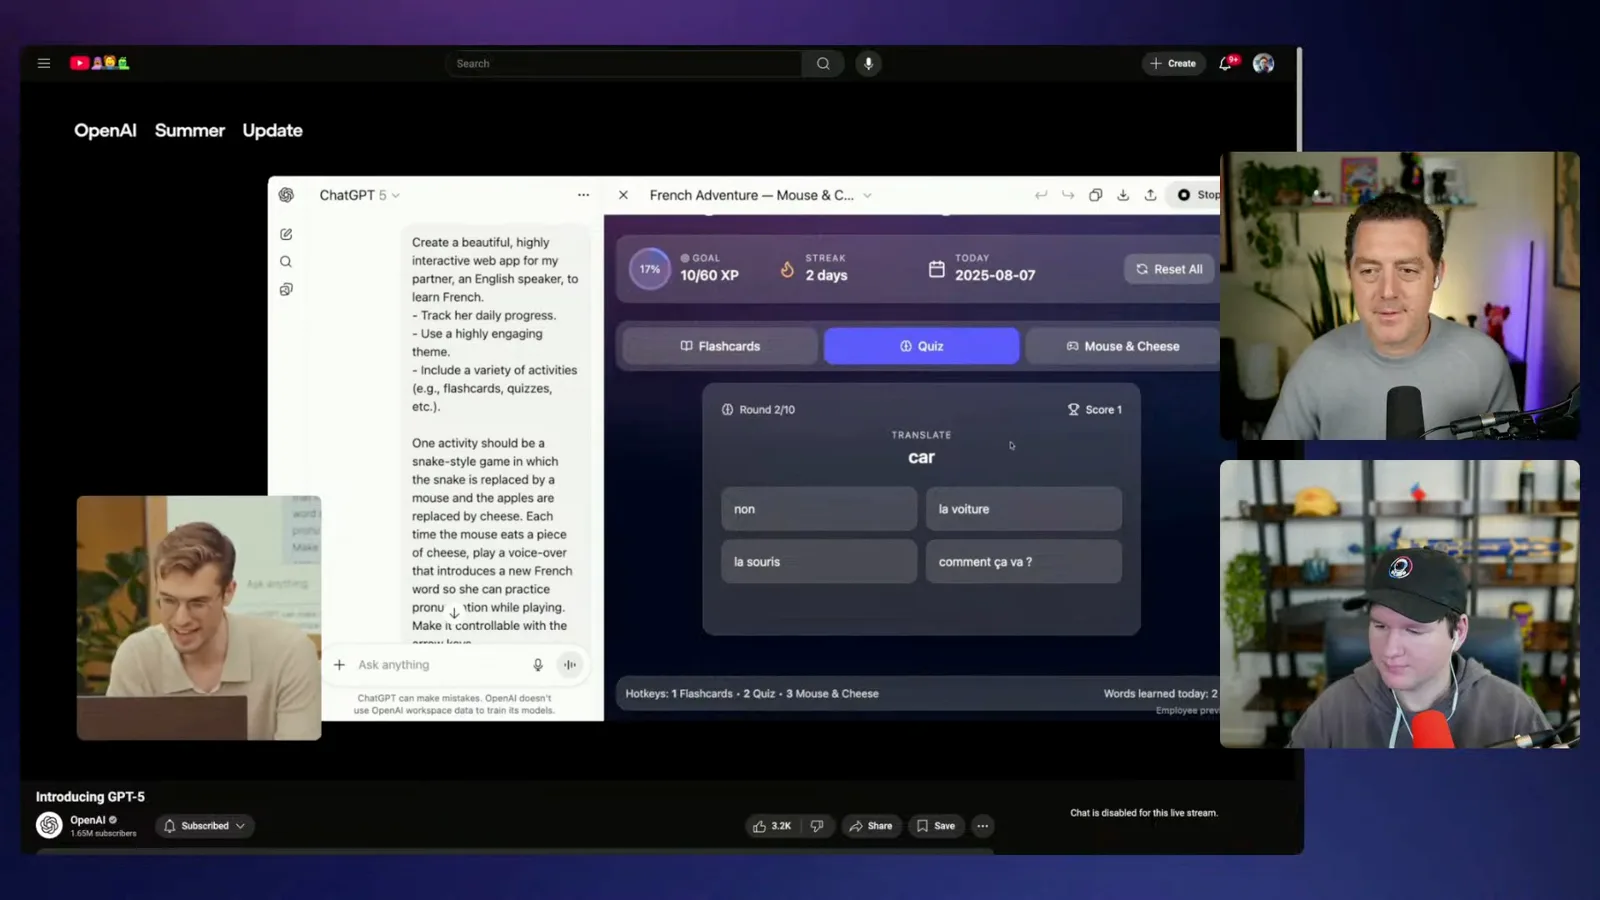Open the three-dot conversation options menu
This screenshot has width=1600, height=900.
[583, 195]
